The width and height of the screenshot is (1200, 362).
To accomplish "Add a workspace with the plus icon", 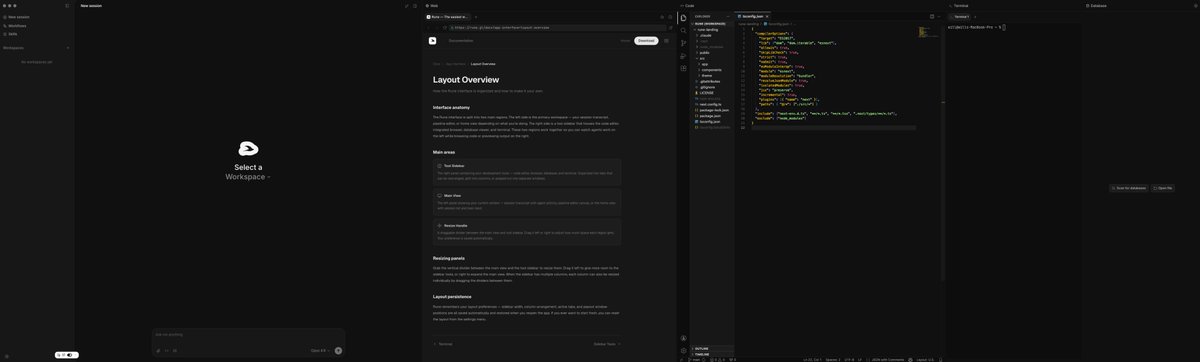I will [68, 47].
